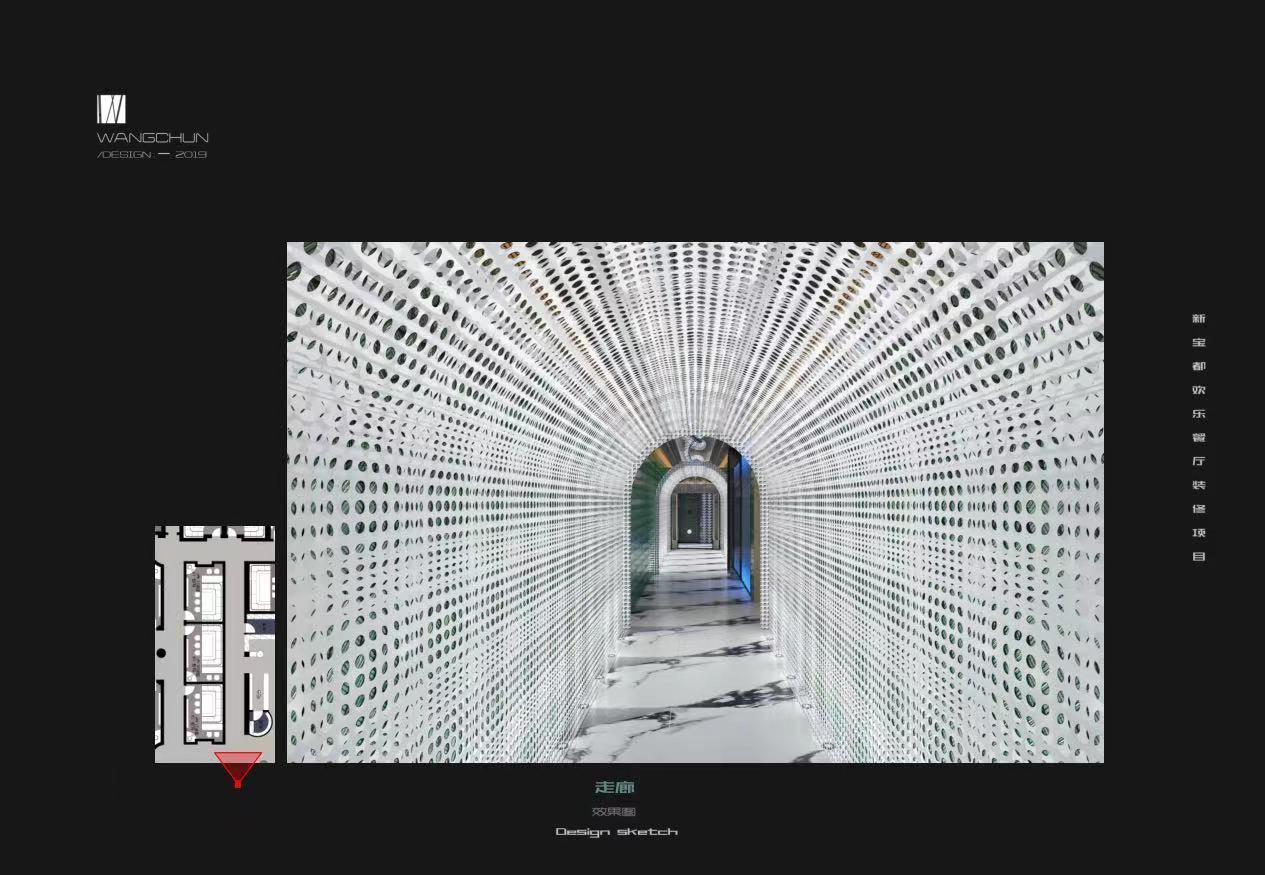
Task: Select the bottom Chinese character 目
Action: point(1198,557)
